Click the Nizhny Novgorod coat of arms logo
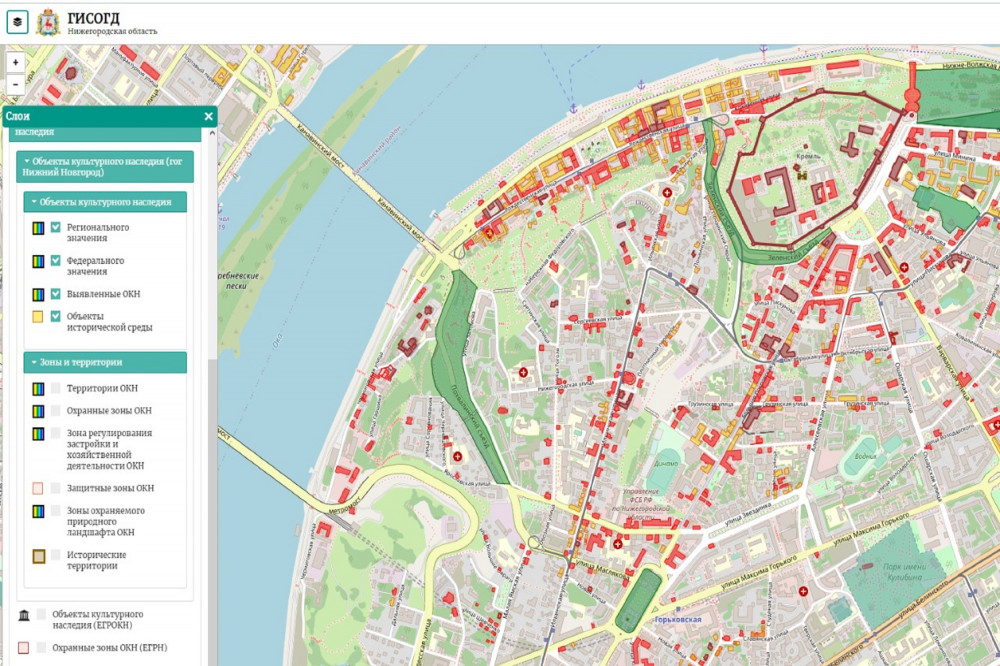This screenshot has width=1000, height=666. pyautogui.click(x=47, y=22)
